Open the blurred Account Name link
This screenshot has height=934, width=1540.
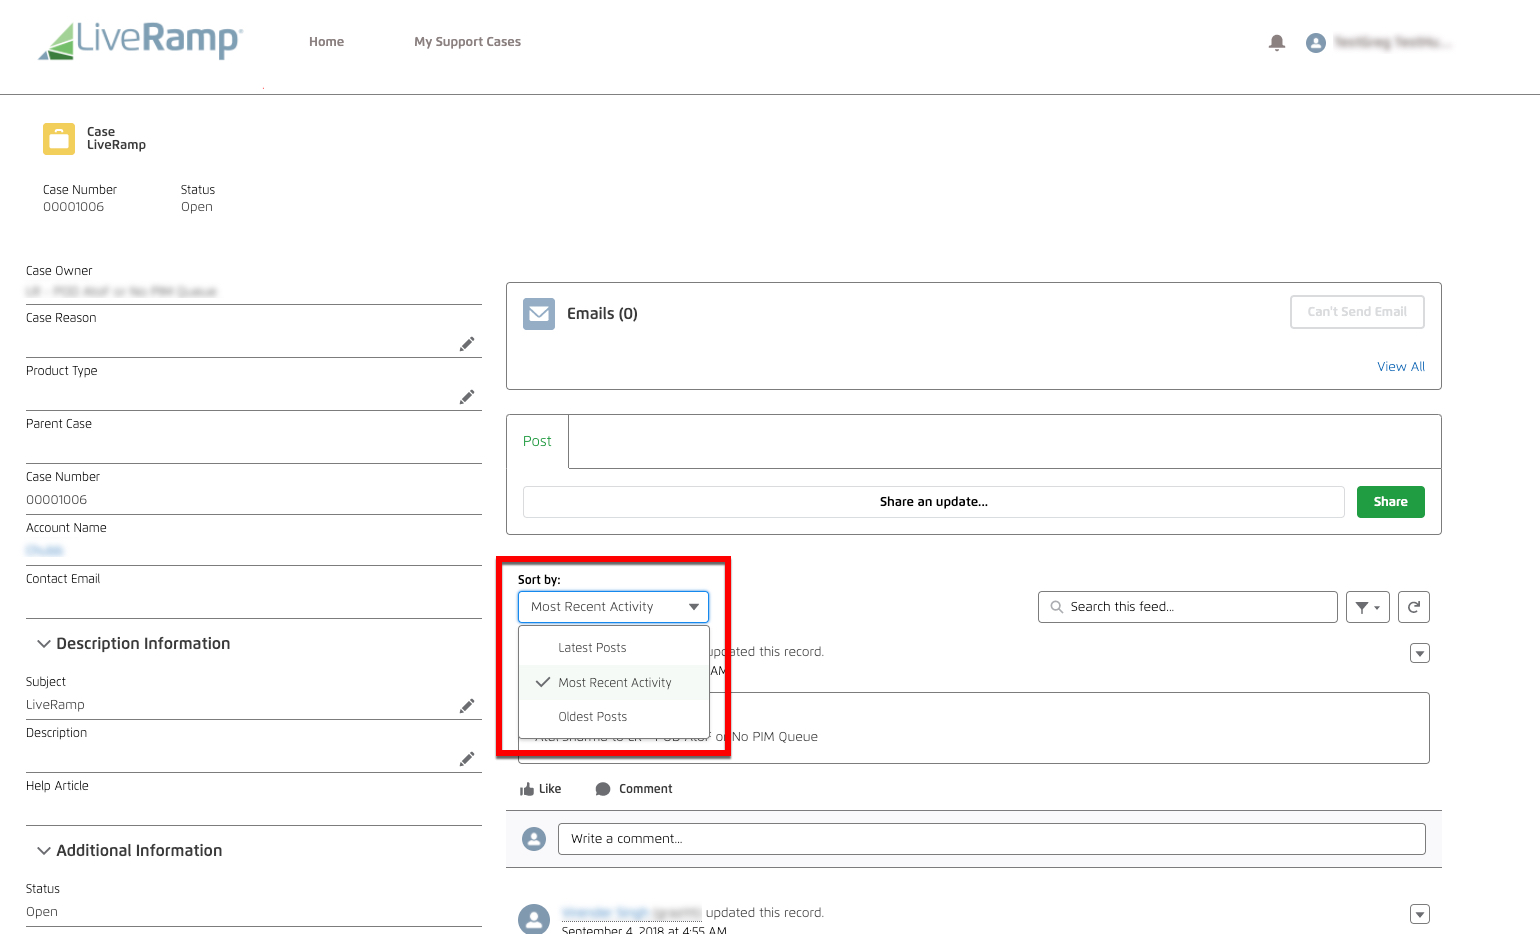point(45,551)
